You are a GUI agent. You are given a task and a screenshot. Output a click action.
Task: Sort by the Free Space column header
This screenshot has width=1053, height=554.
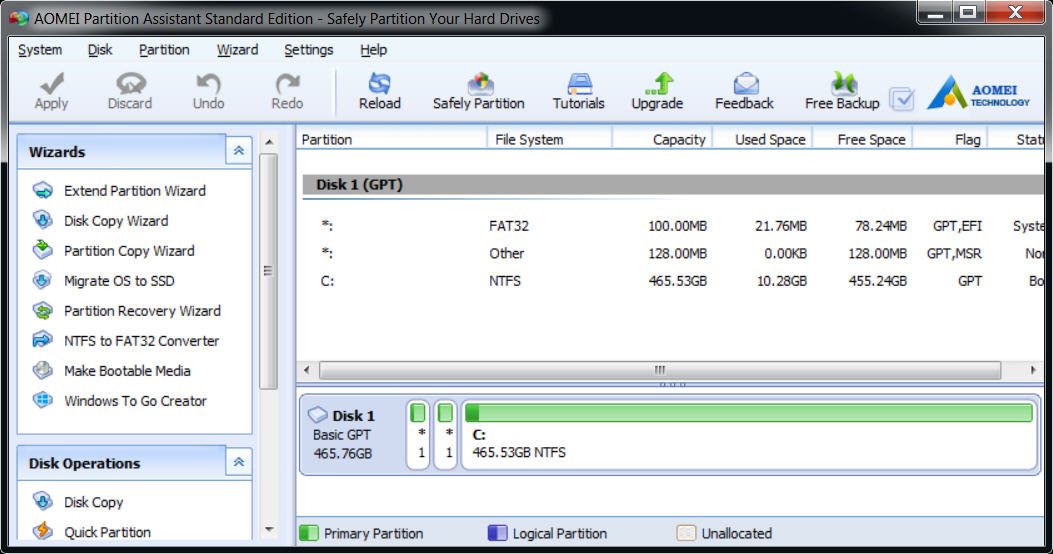pyautogui.click(x=863, y=139)
